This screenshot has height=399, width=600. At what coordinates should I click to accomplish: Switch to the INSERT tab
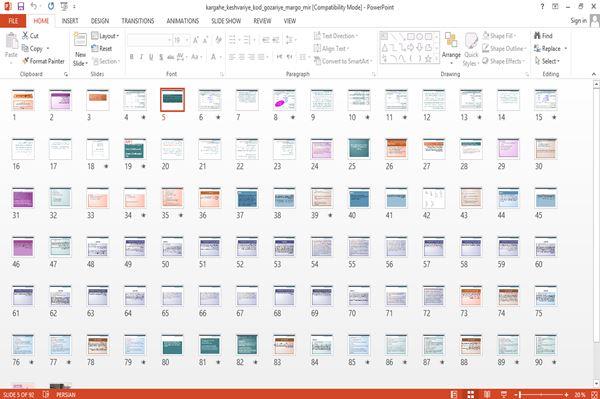[x=70, y=21]
